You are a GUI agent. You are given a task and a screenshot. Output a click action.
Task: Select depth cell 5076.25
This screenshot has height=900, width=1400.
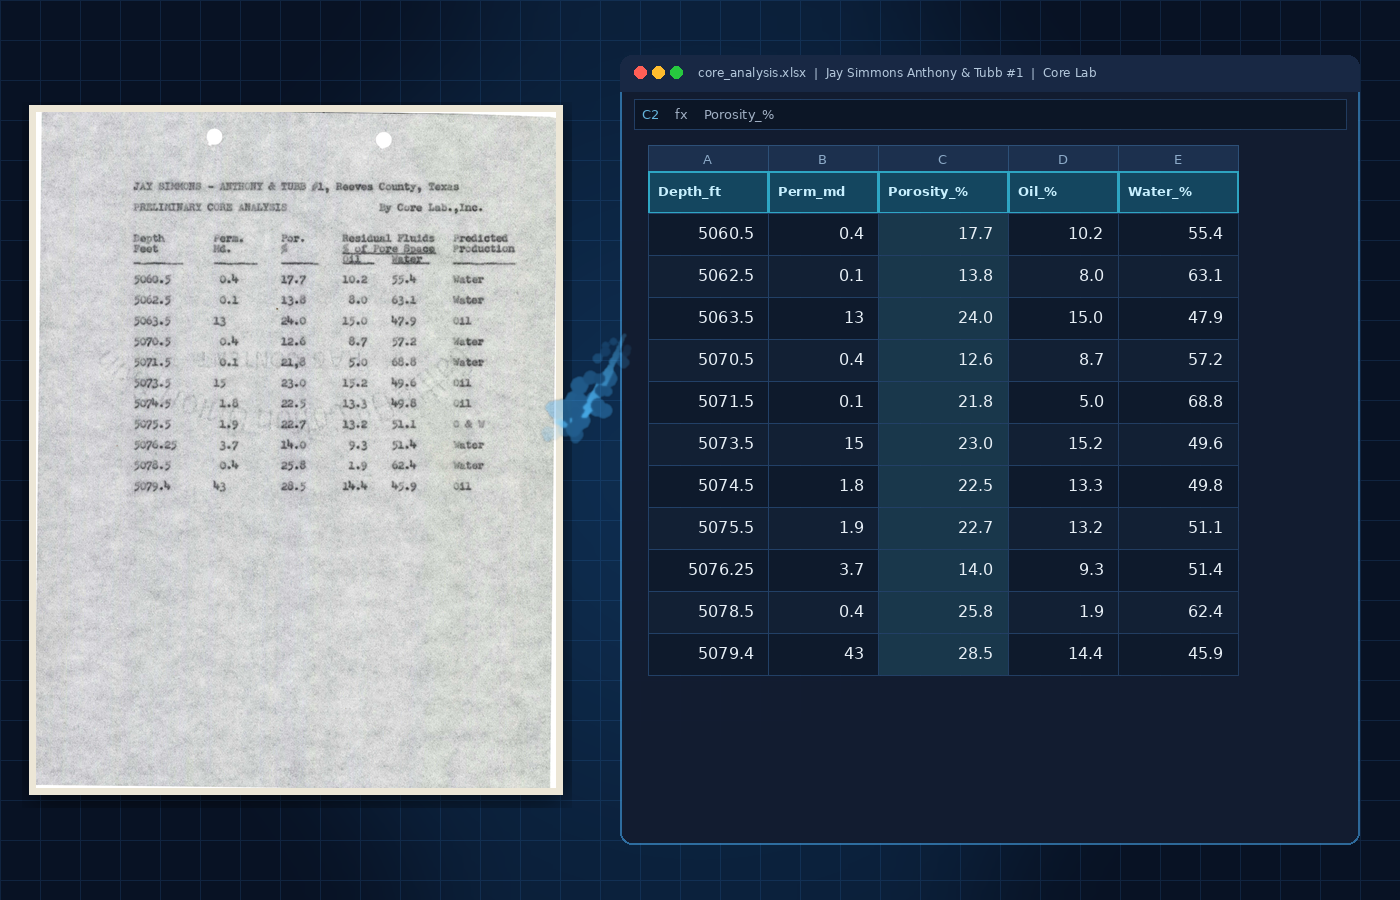tap(708, 570)
